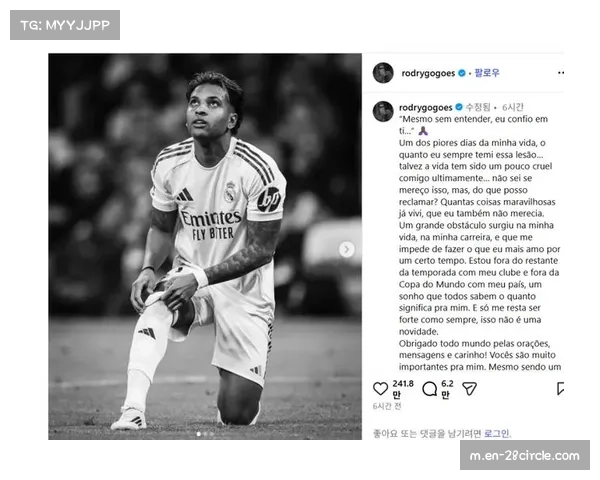Click the verified badge beside header username
The width and height of the screenshot is (600, 480).
(462, 73)
